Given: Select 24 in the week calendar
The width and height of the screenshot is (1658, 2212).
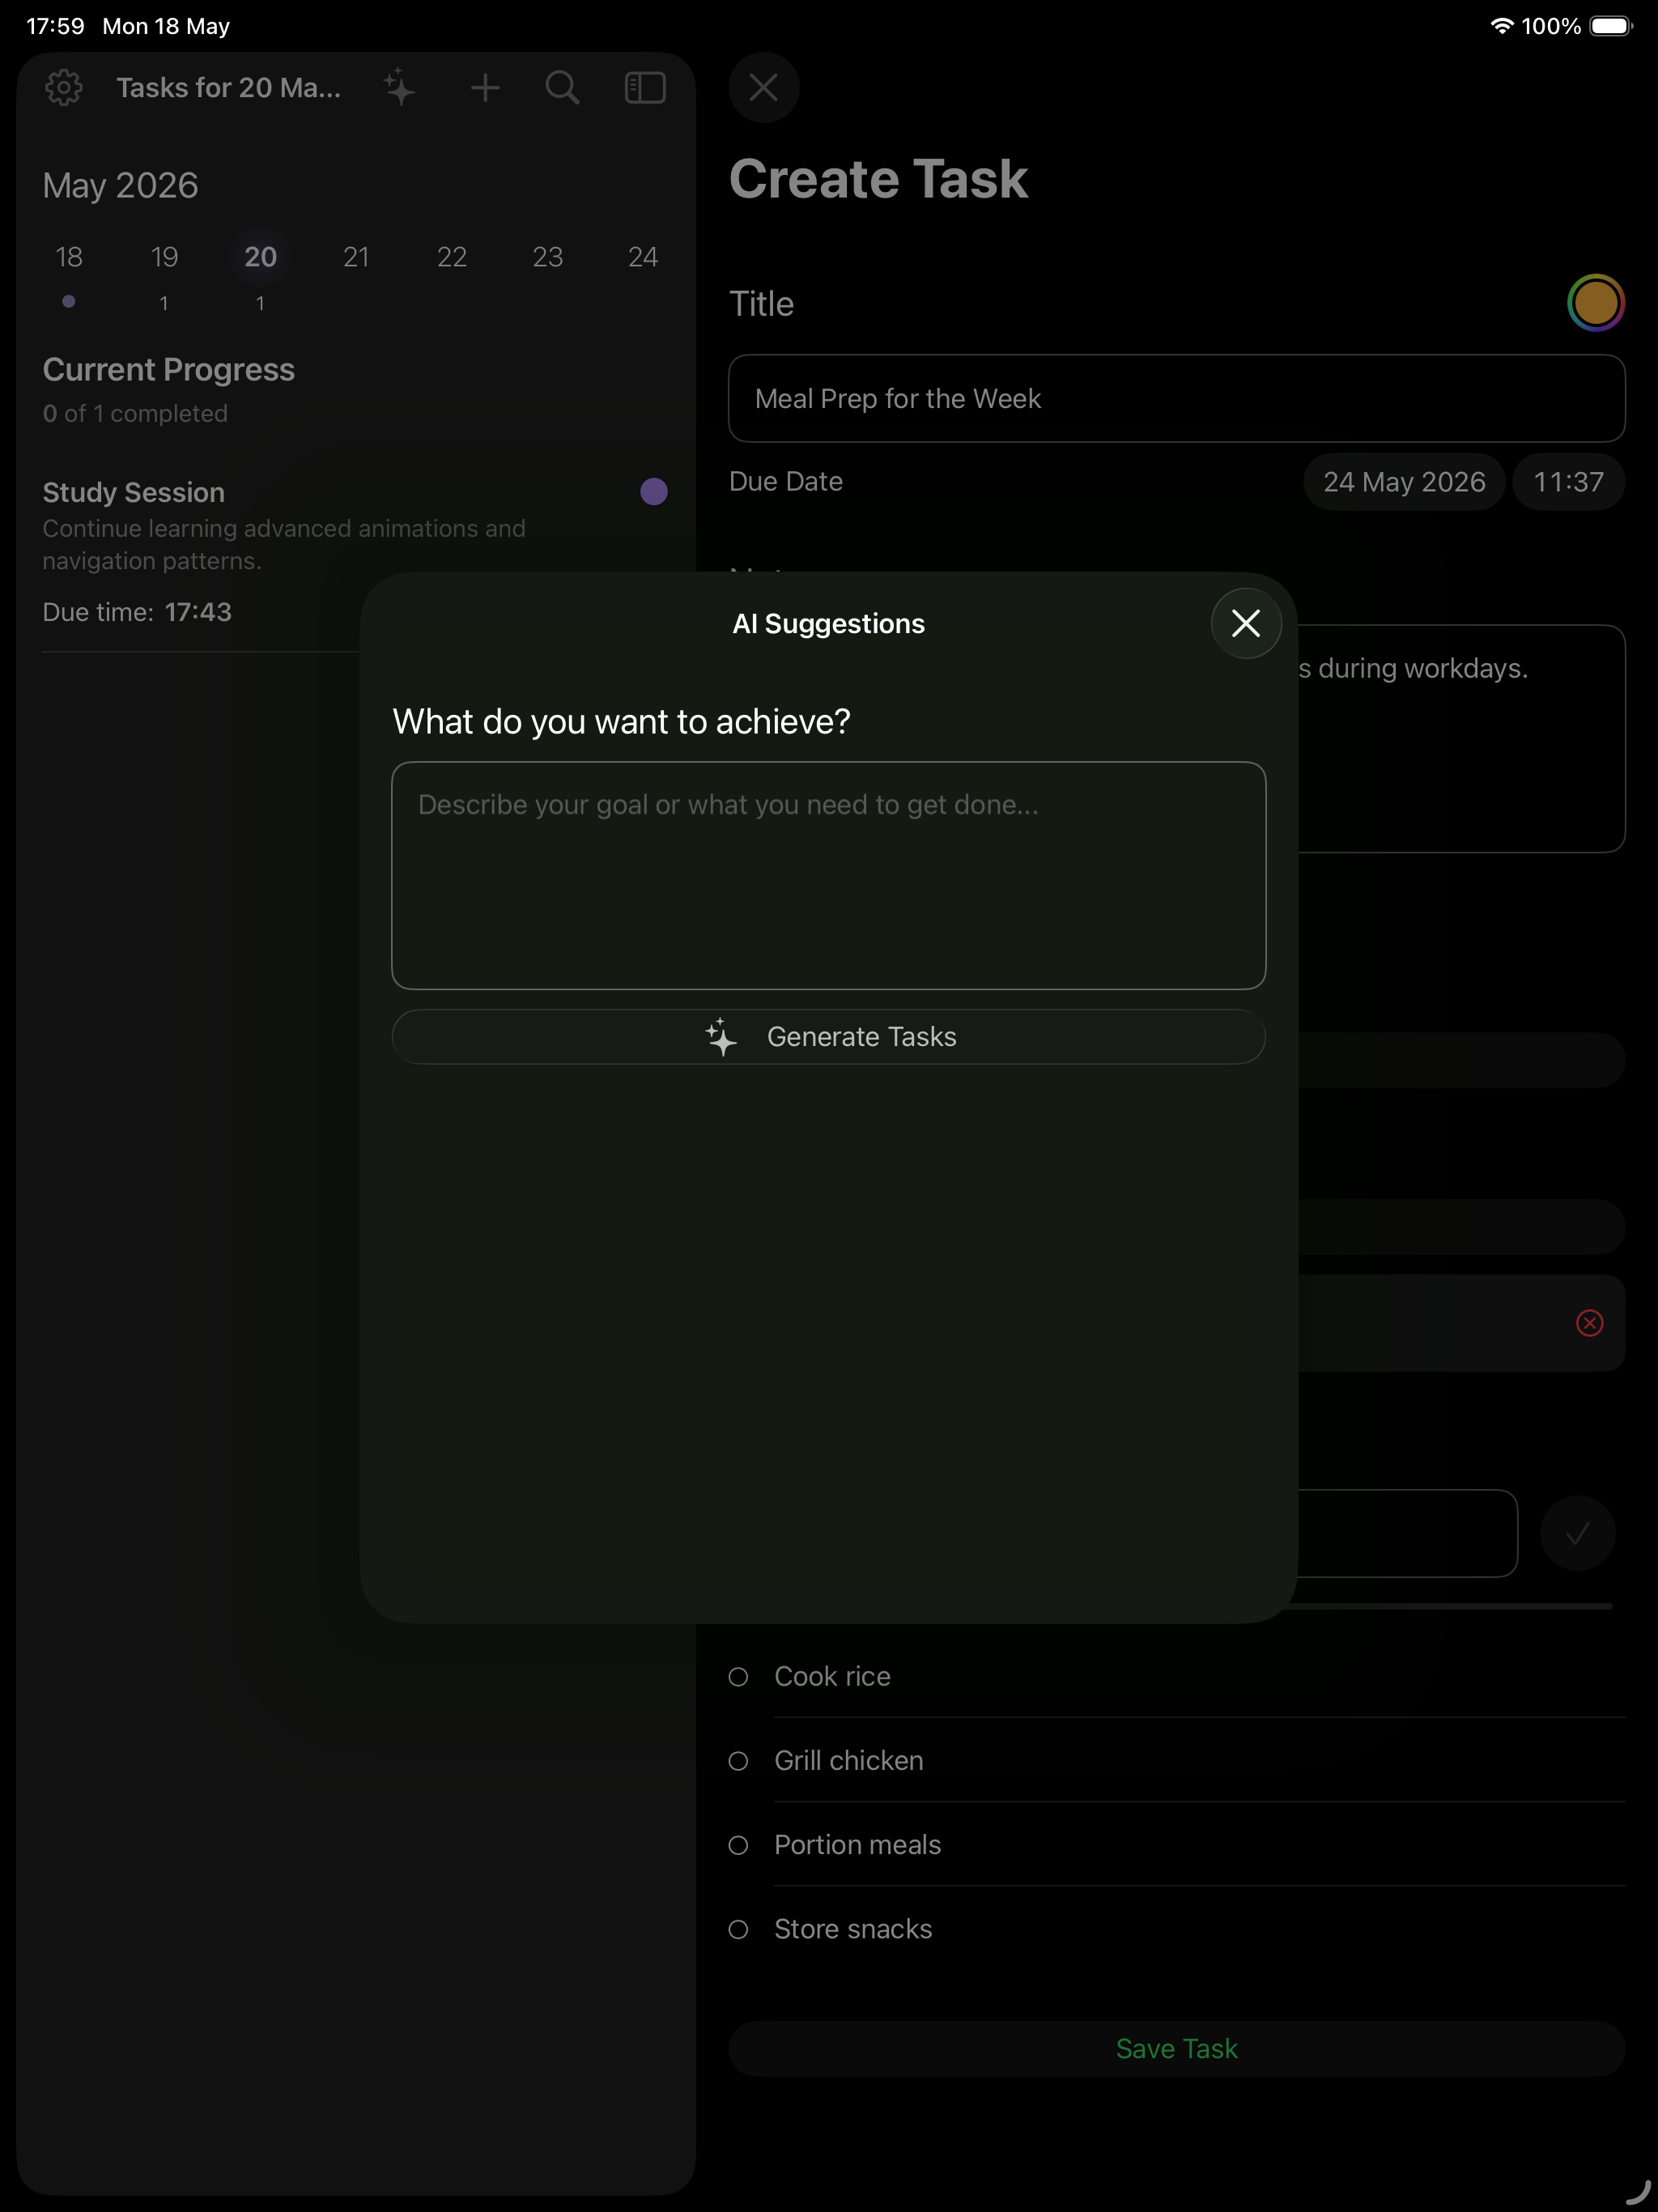Looking at the screenshot, I should [x=643, y=258].
